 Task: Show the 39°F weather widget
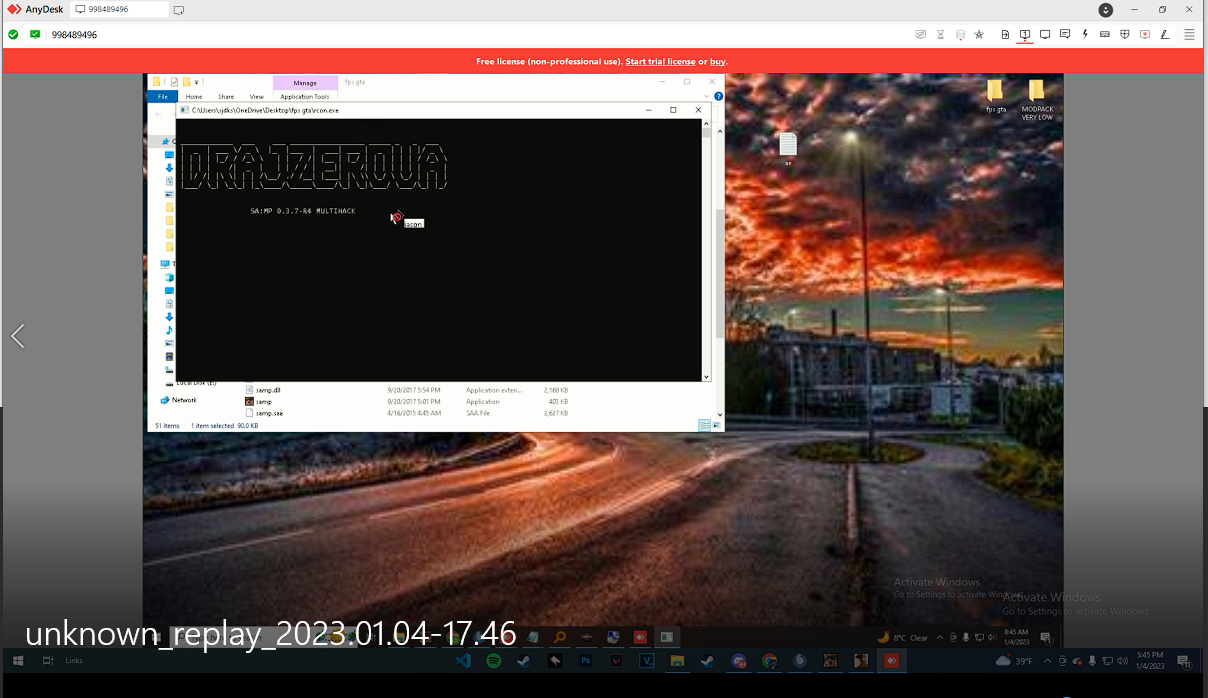(x=1015, y=661)
